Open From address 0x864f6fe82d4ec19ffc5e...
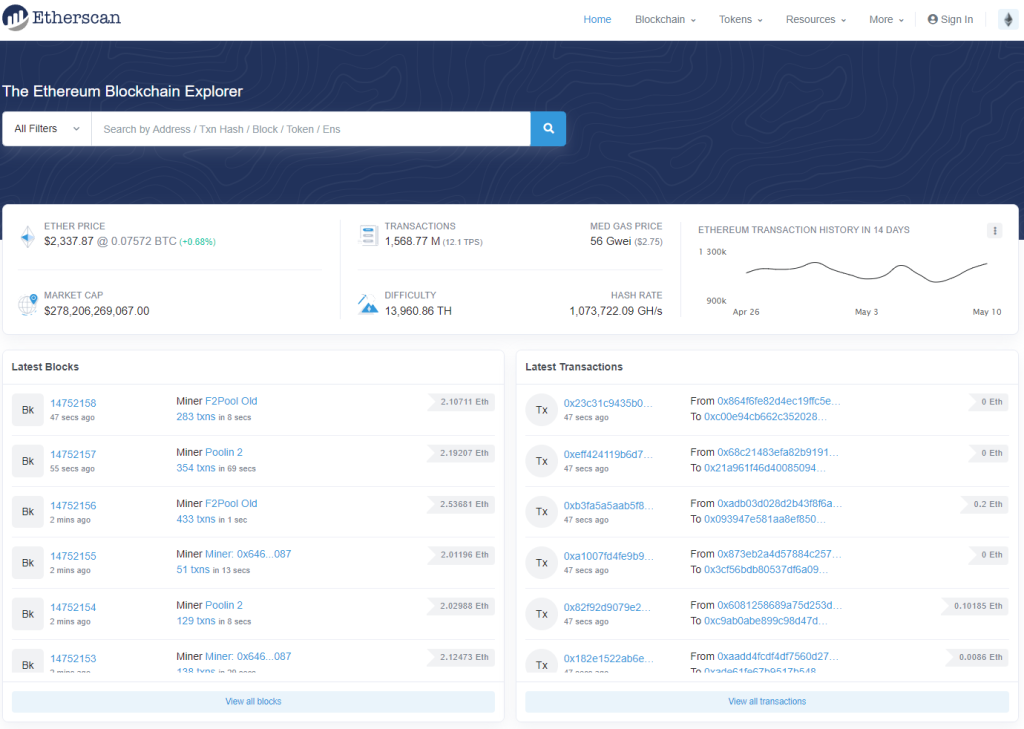The height and width of the screenshot is (729, 1024). point(779,401)
